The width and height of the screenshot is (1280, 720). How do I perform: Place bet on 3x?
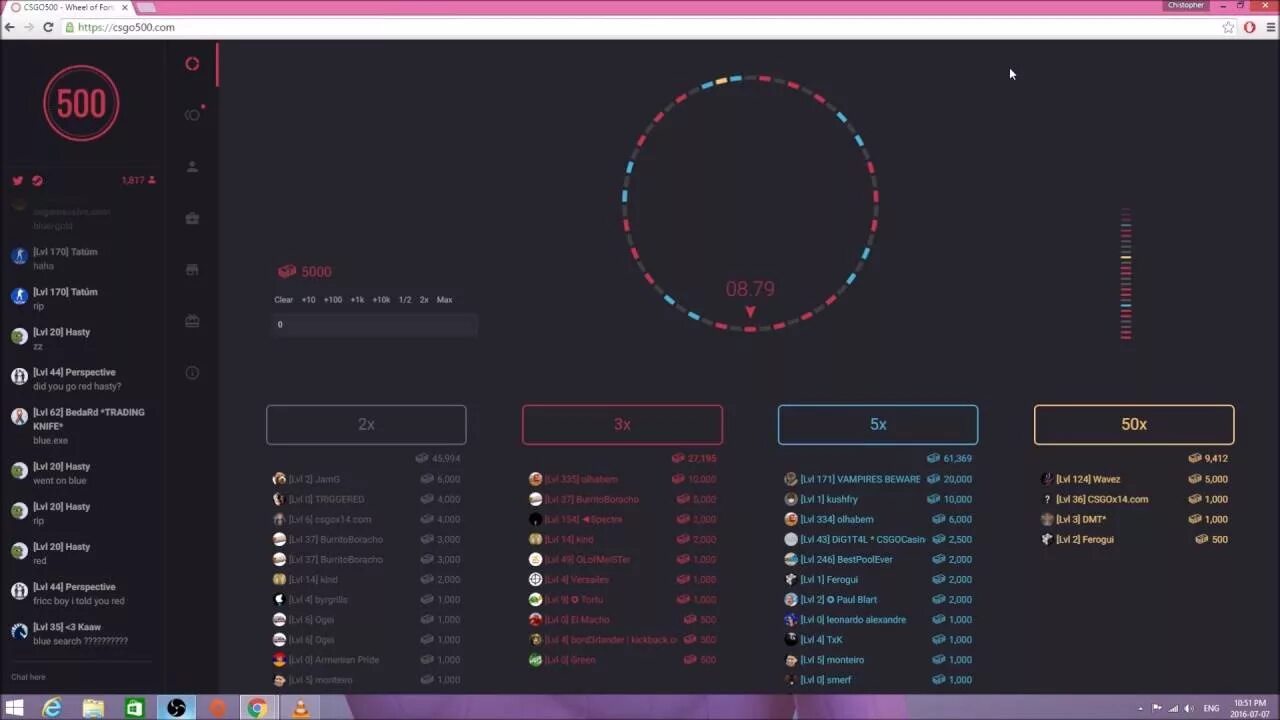coord(622,424)
